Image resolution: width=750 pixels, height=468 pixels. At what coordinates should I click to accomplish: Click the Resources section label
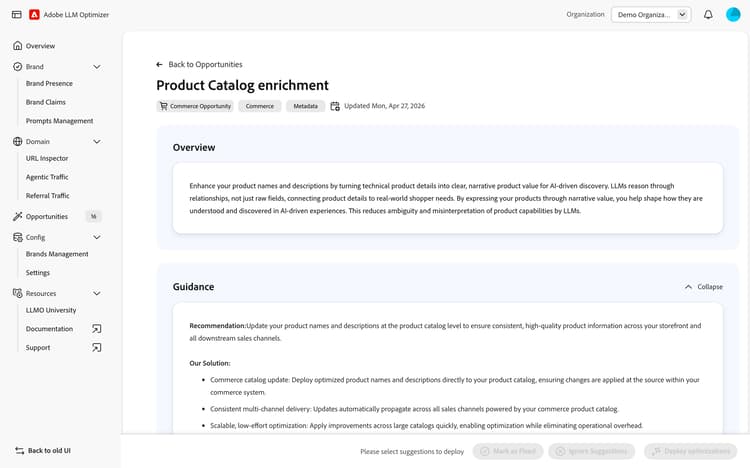41,293
